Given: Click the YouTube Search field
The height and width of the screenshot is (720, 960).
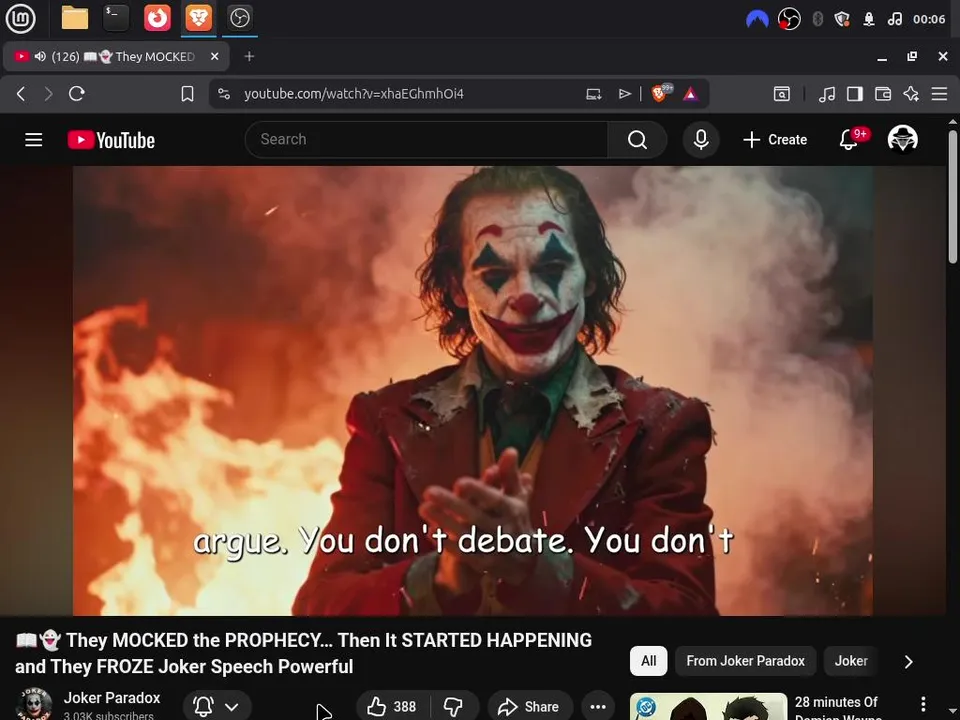Looking at the screenshot, I should point(427,140).
